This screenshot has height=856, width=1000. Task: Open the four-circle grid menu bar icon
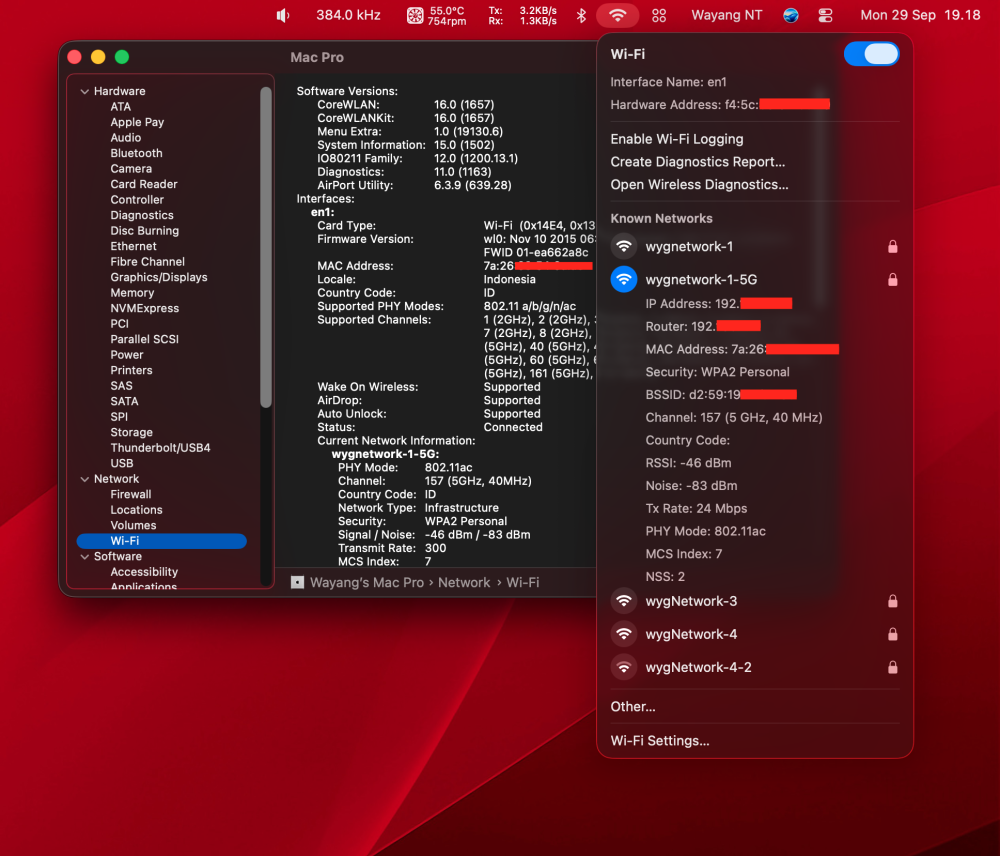(659, 15)
